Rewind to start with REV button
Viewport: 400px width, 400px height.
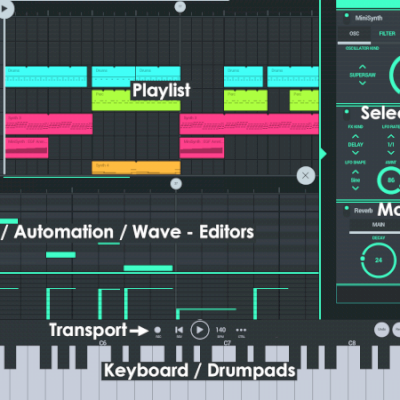pyautogui.click(x=179, y=330)
